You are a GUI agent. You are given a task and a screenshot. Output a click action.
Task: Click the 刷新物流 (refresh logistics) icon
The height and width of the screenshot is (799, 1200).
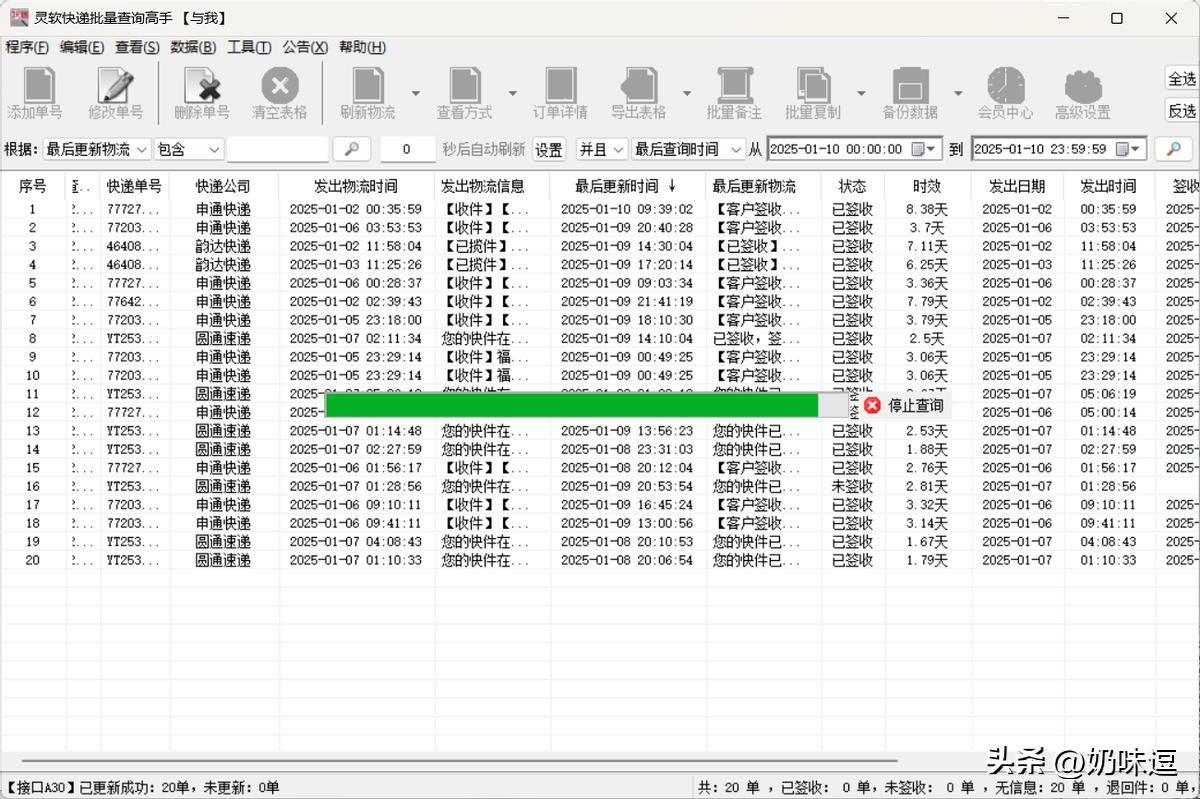[x=367, y=92]
